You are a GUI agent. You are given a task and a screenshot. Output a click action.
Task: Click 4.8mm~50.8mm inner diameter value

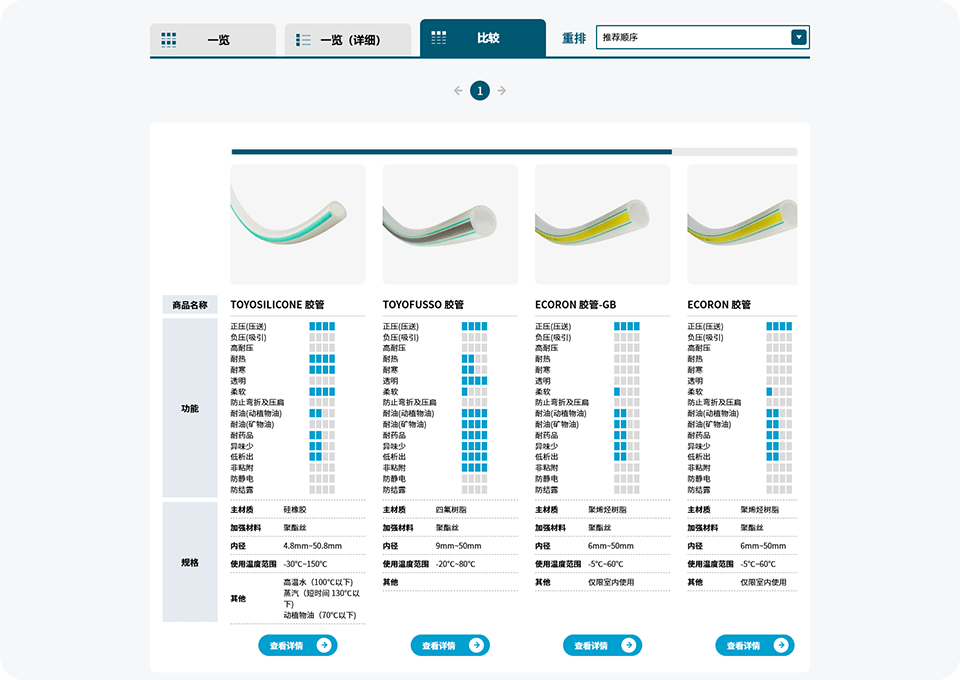coord(313,545)
